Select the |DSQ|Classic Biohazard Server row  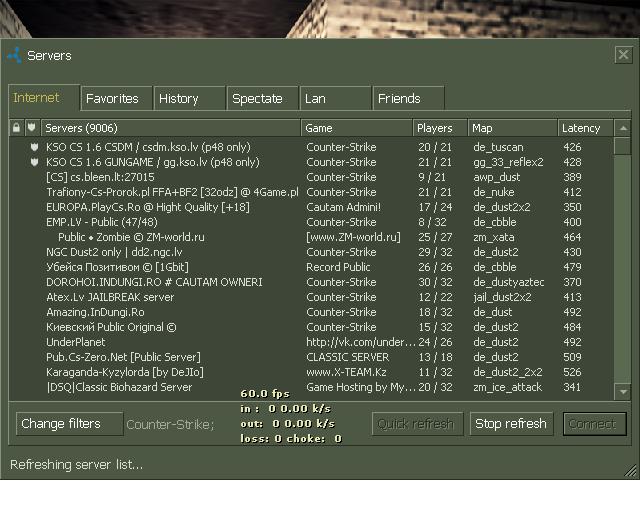pyautogui.click(x=311, y=387)
